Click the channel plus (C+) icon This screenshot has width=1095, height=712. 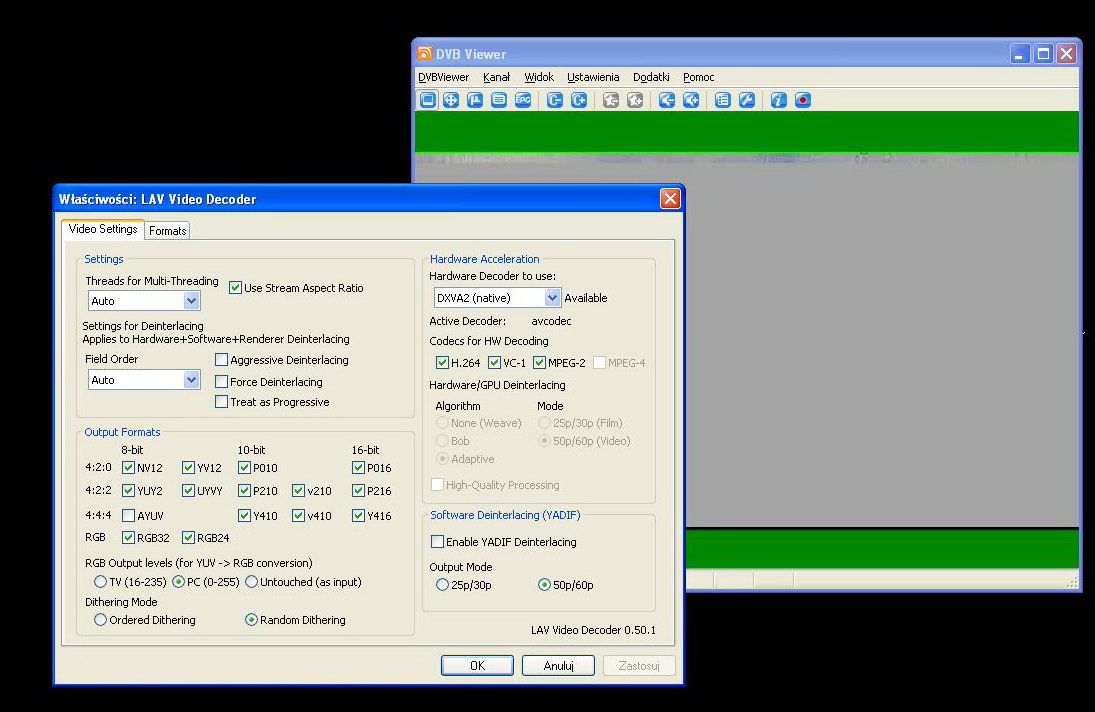tap(578, 100)
